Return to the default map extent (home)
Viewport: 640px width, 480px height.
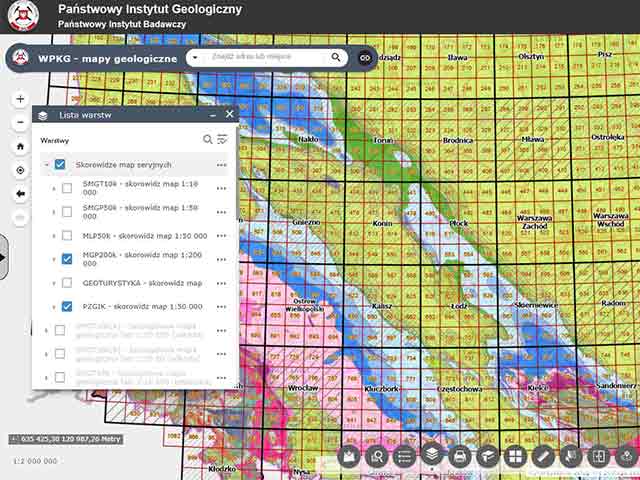coord(21,146)
